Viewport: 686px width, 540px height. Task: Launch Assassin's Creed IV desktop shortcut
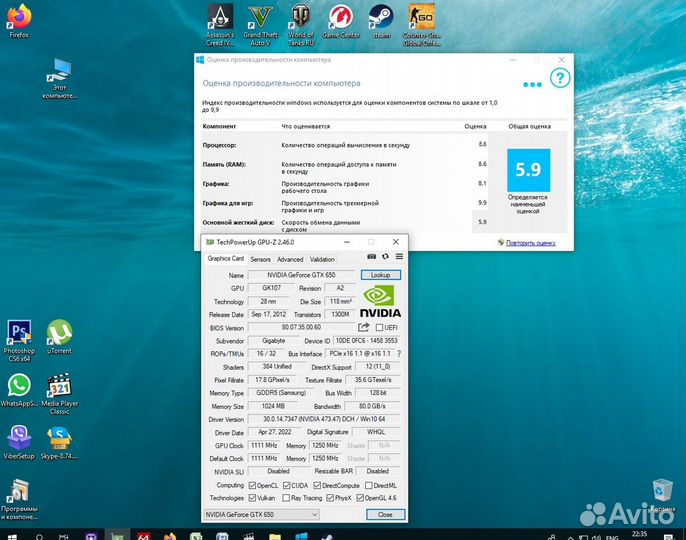[x=220, y=25]
